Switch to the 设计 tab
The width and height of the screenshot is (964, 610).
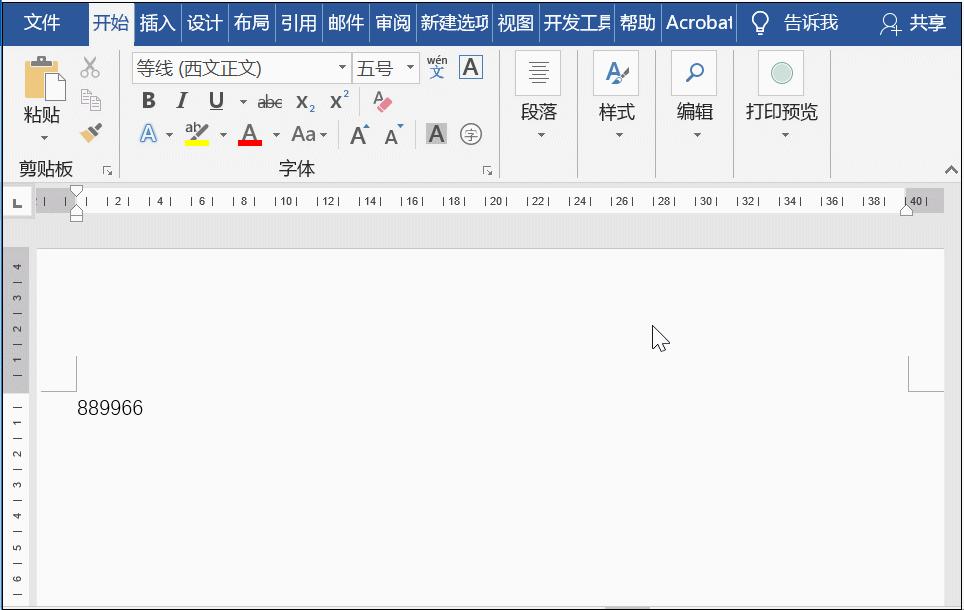[204, 22]
